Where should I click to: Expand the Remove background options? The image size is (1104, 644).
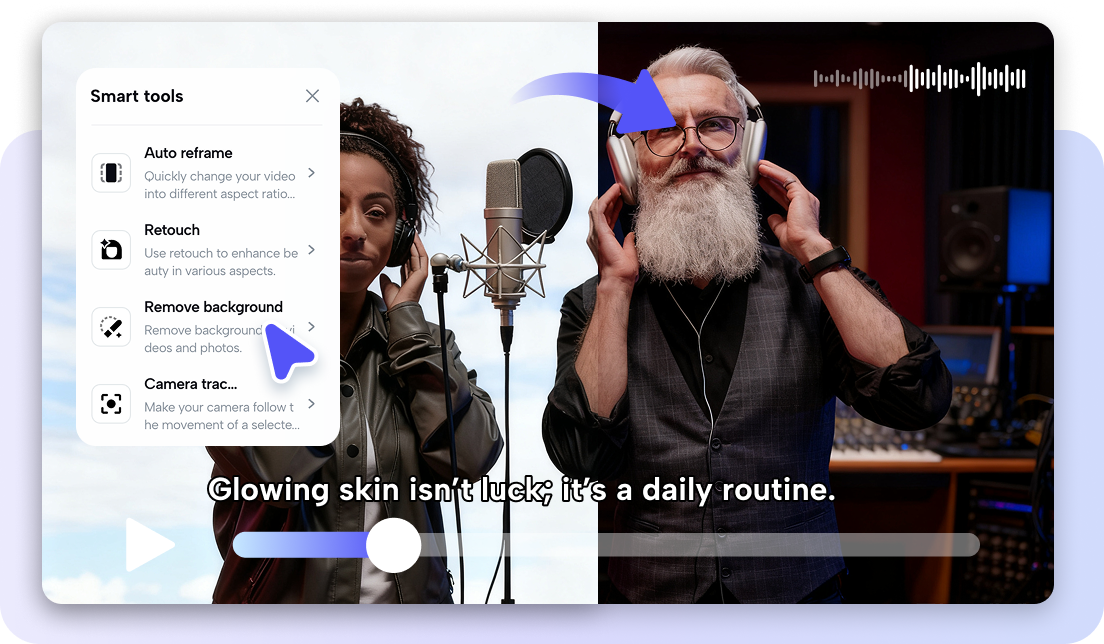point(311,326)
